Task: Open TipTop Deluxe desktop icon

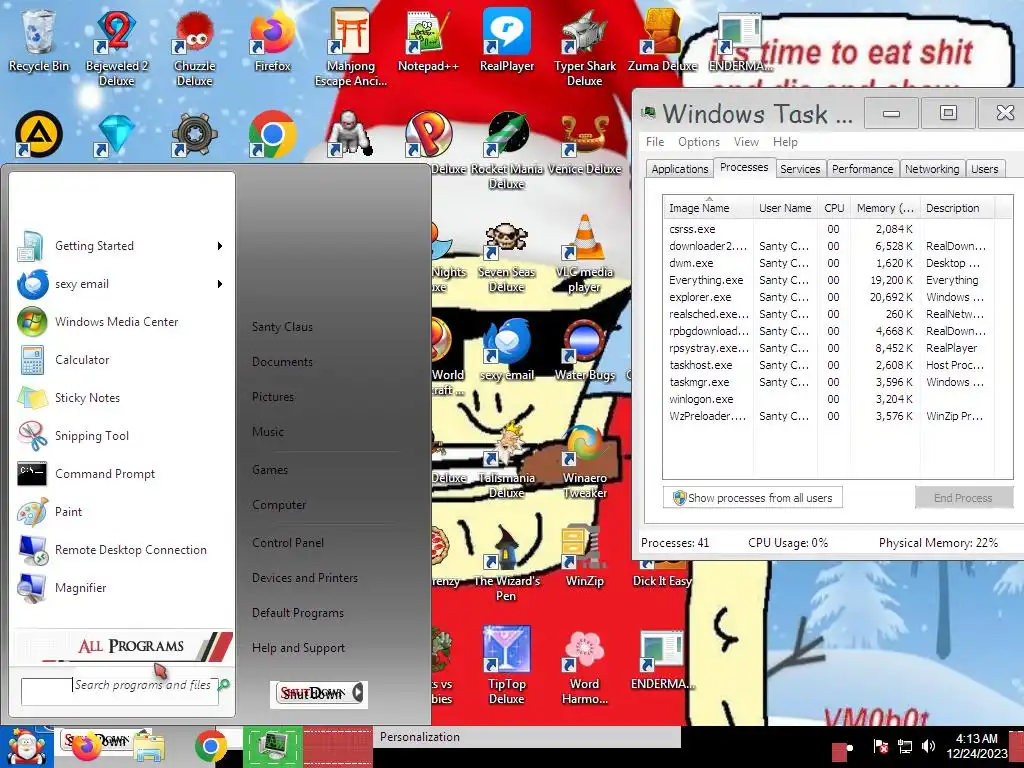Action: (507, 665)
